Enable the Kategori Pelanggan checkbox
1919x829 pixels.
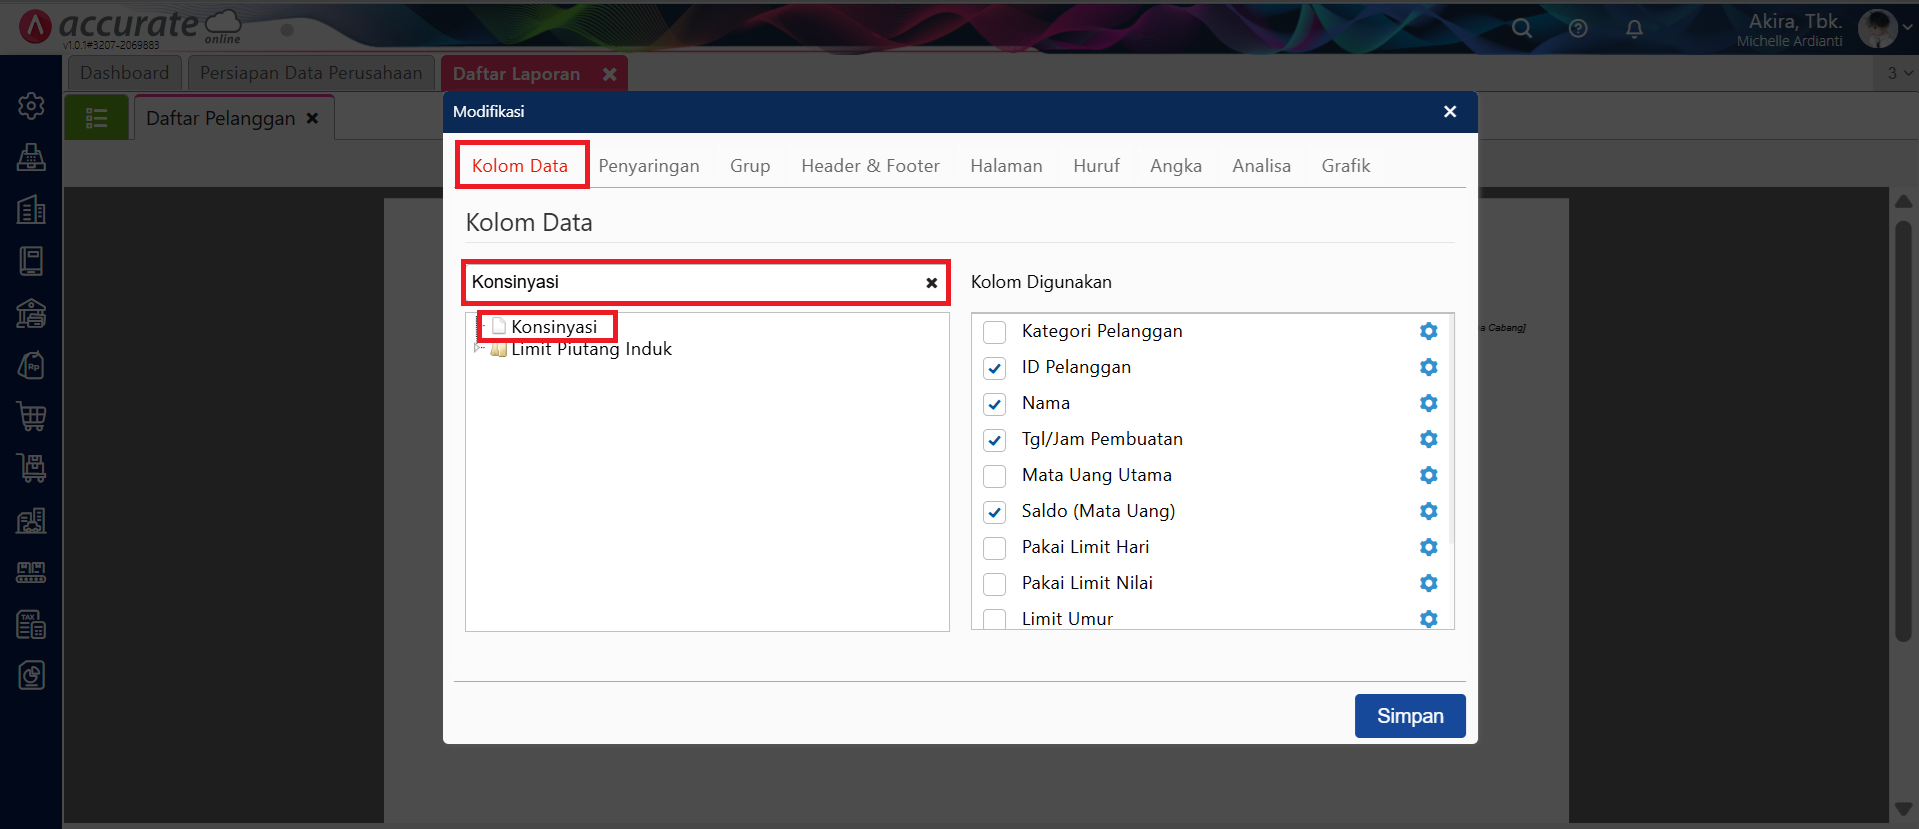coord(994,332)
